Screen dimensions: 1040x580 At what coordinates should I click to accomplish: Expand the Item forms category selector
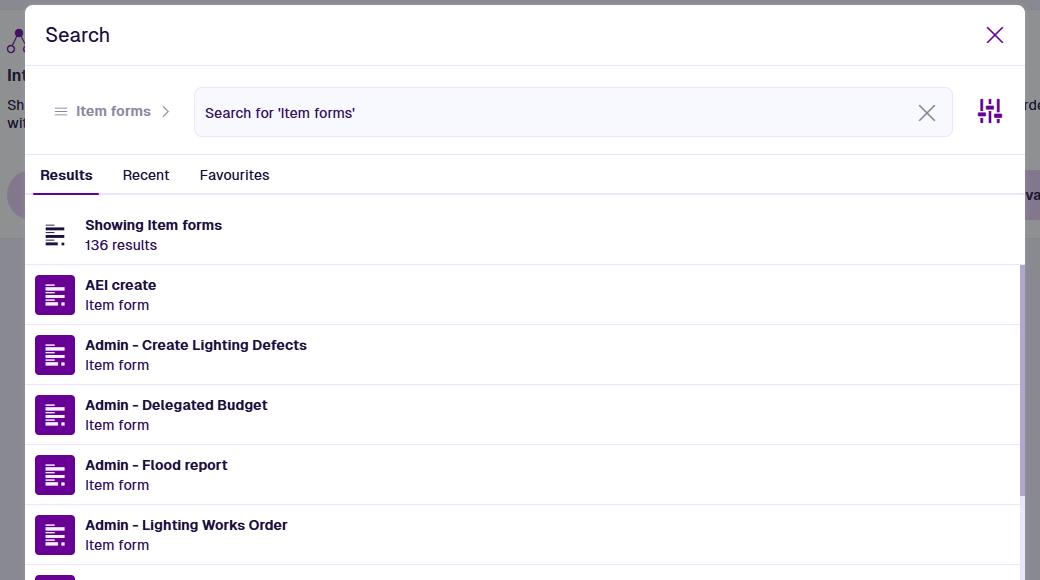pos(113,112)
